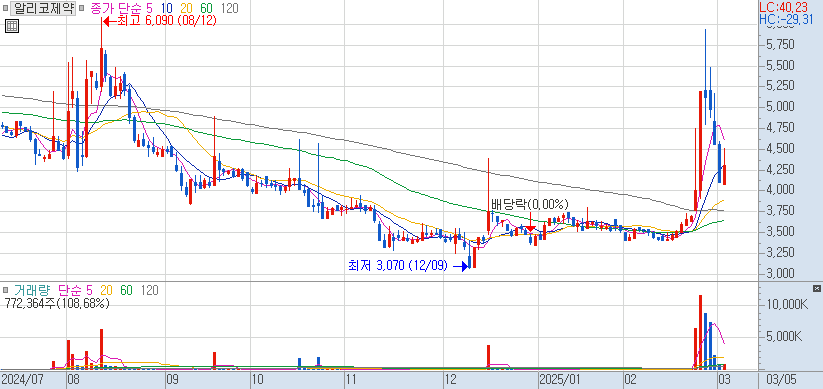Click the 5,500 price axis label
This screenshot has height=389, width=823.
point(779,66)
